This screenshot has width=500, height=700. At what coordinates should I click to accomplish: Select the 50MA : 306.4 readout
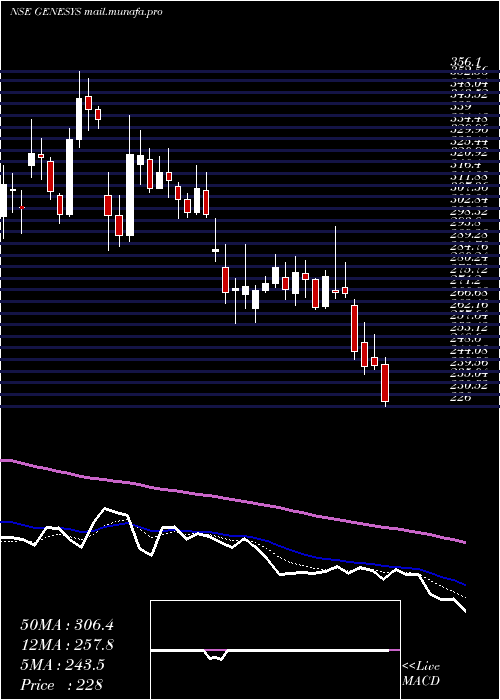(x=67, y=625)
